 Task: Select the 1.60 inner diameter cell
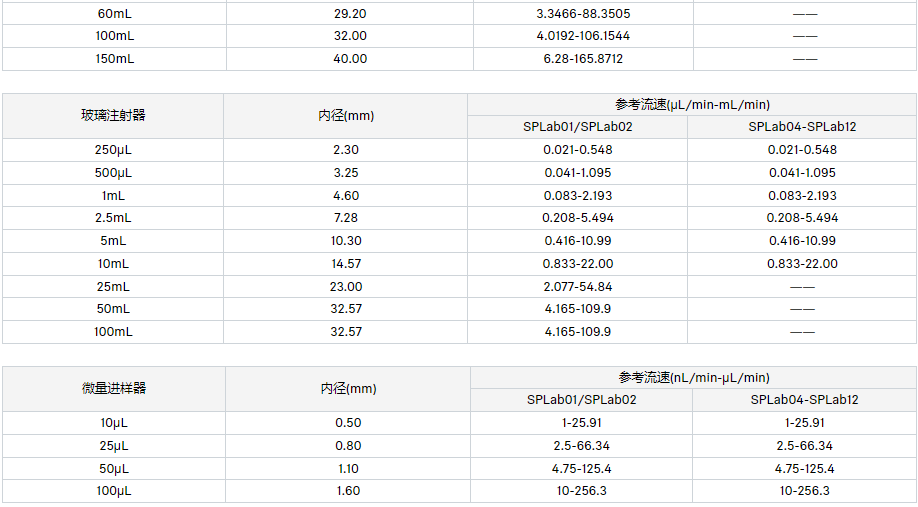[348, 491]
